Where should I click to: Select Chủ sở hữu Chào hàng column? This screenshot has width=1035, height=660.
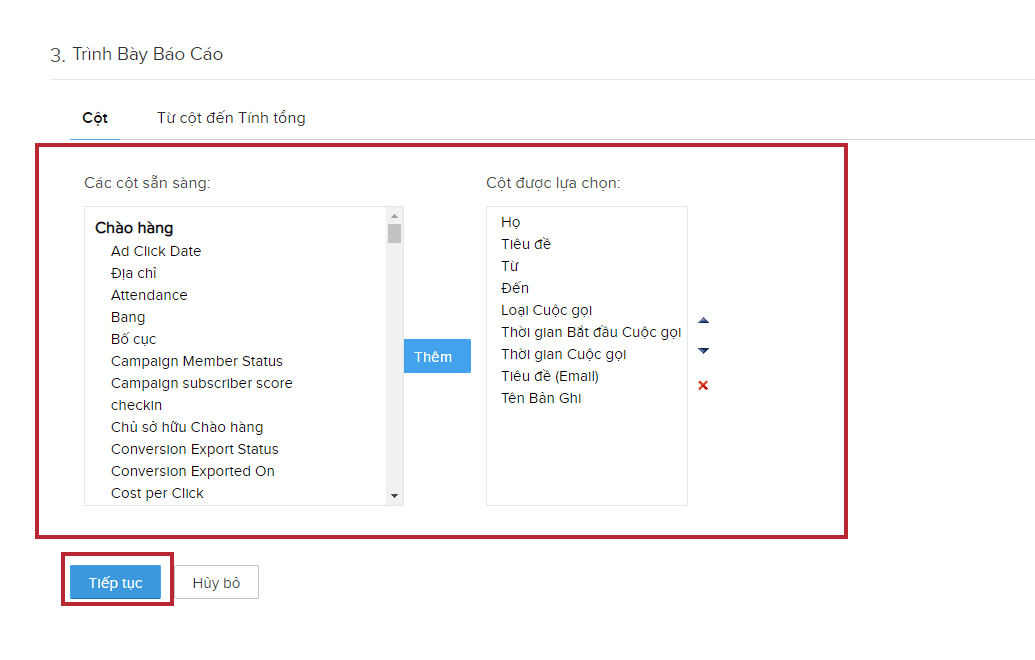(x=187, y=427)
